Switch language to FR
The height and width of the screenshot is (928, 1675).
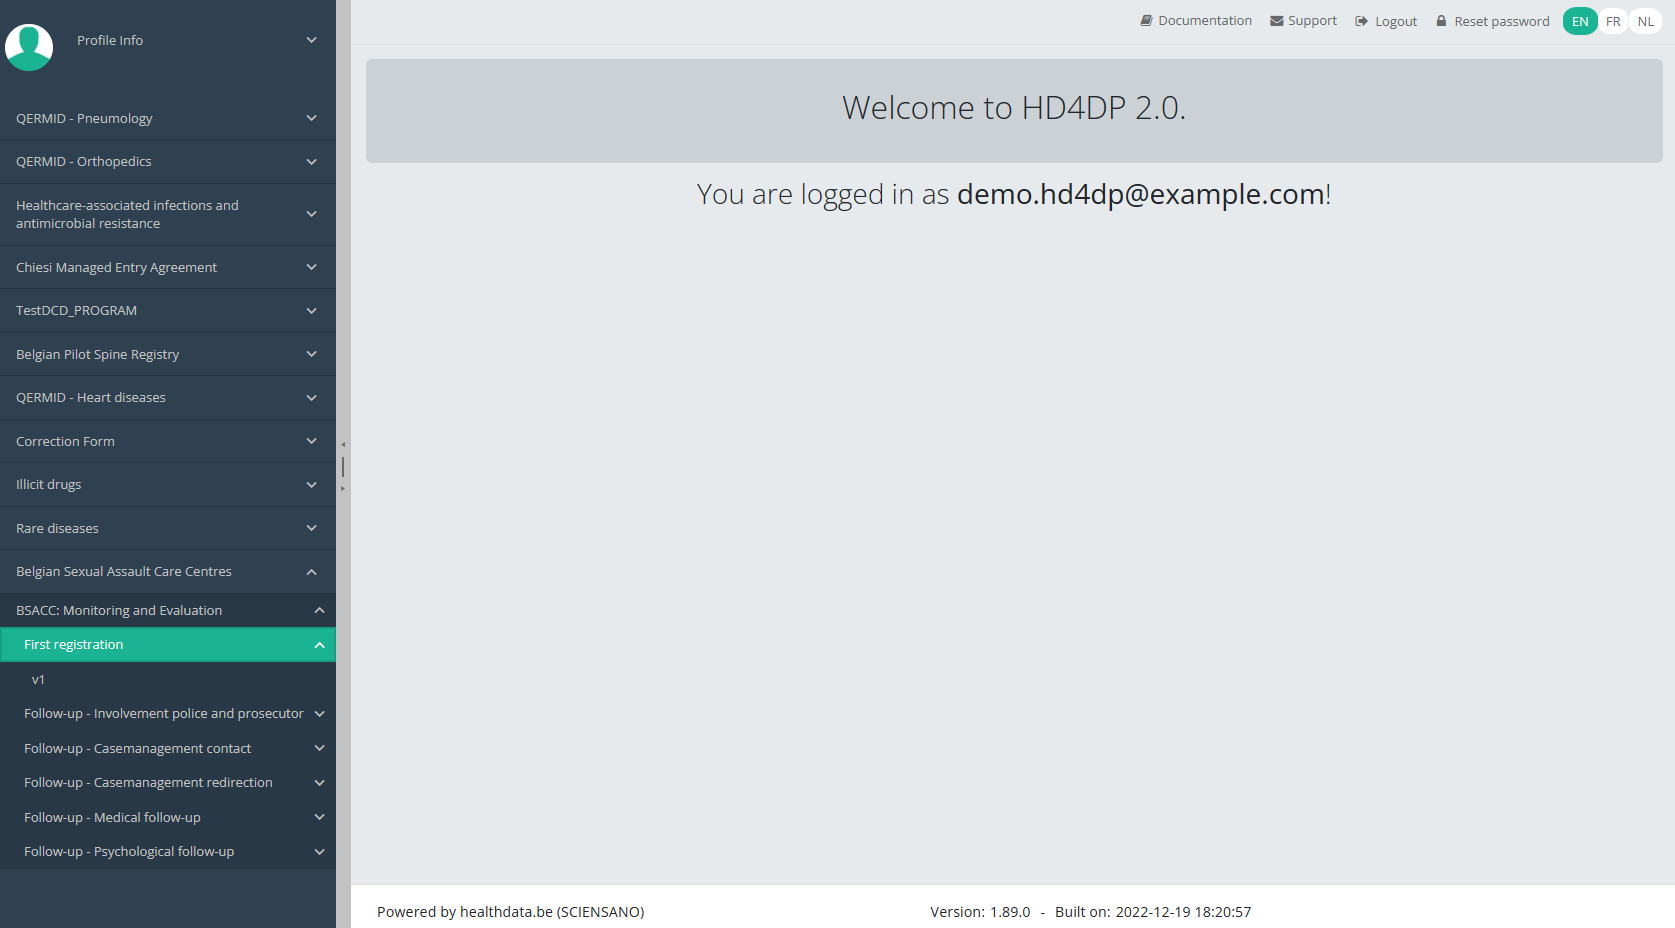[1612, 21]
